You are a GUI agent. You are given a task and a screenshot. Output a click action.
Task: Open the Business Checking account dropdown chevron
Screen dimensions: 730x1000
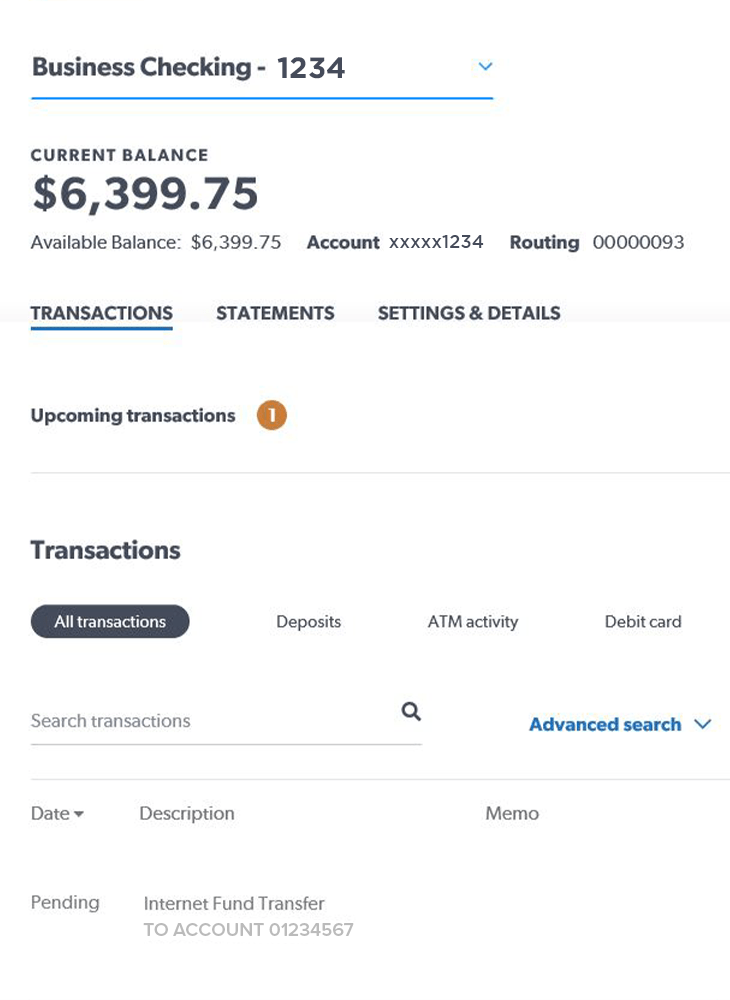point(485,67)
